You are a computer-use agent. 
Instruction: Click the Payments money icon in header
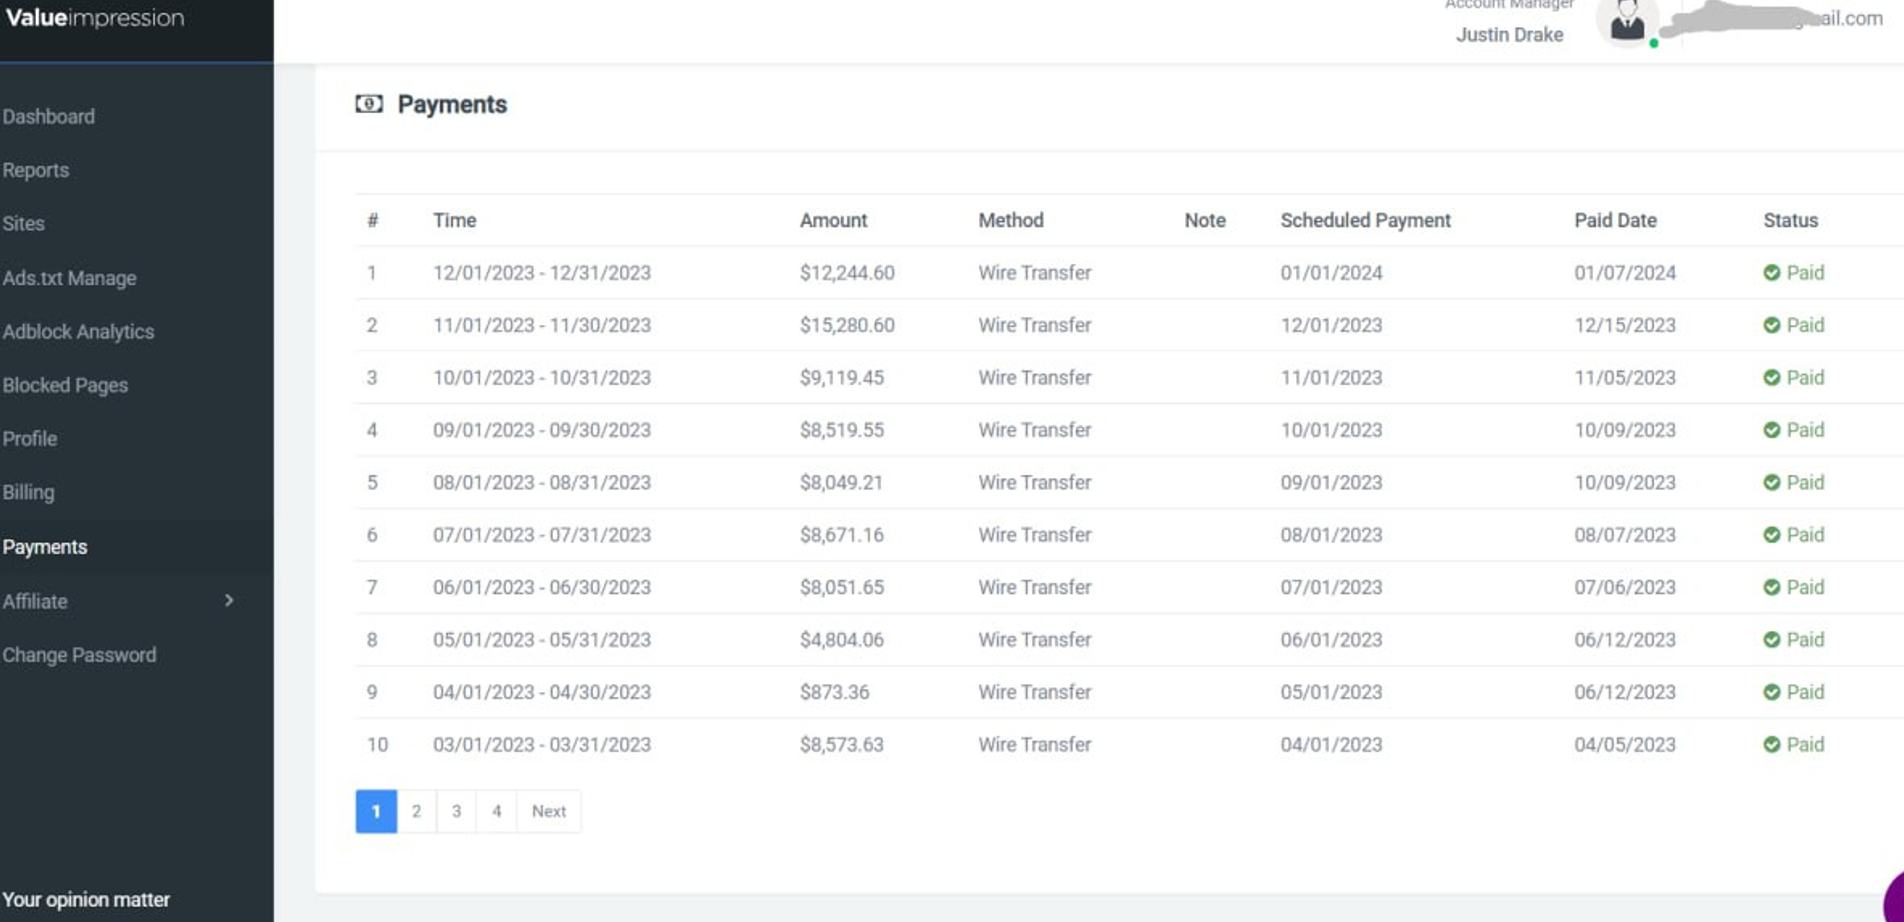369,104
